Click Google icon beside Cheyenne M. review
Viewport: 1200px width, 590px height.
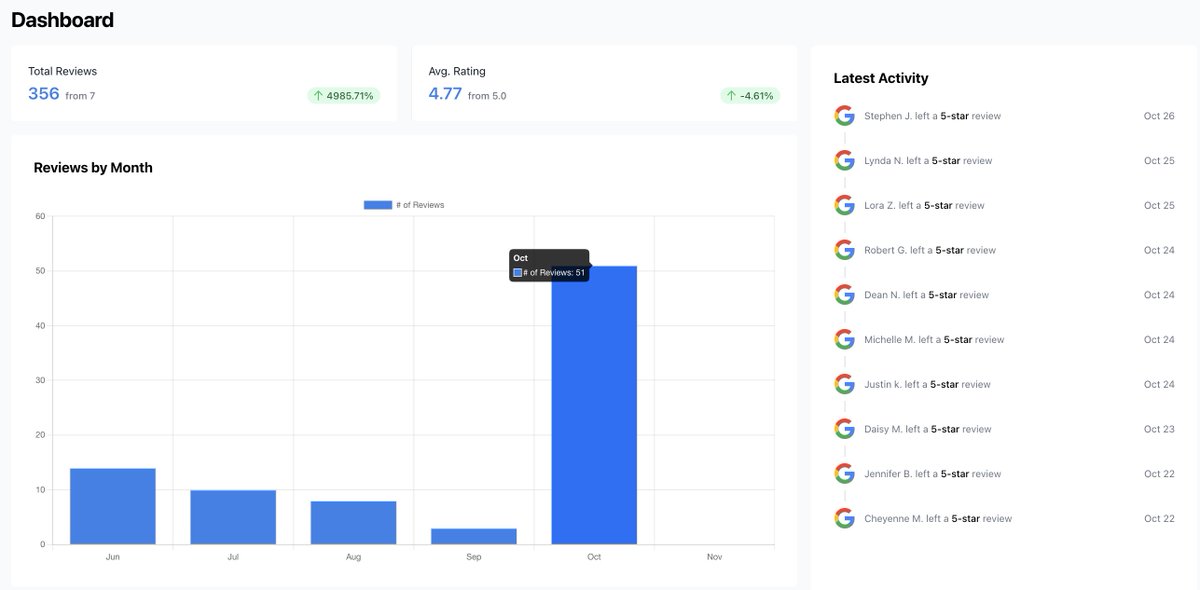coord(844,518)
